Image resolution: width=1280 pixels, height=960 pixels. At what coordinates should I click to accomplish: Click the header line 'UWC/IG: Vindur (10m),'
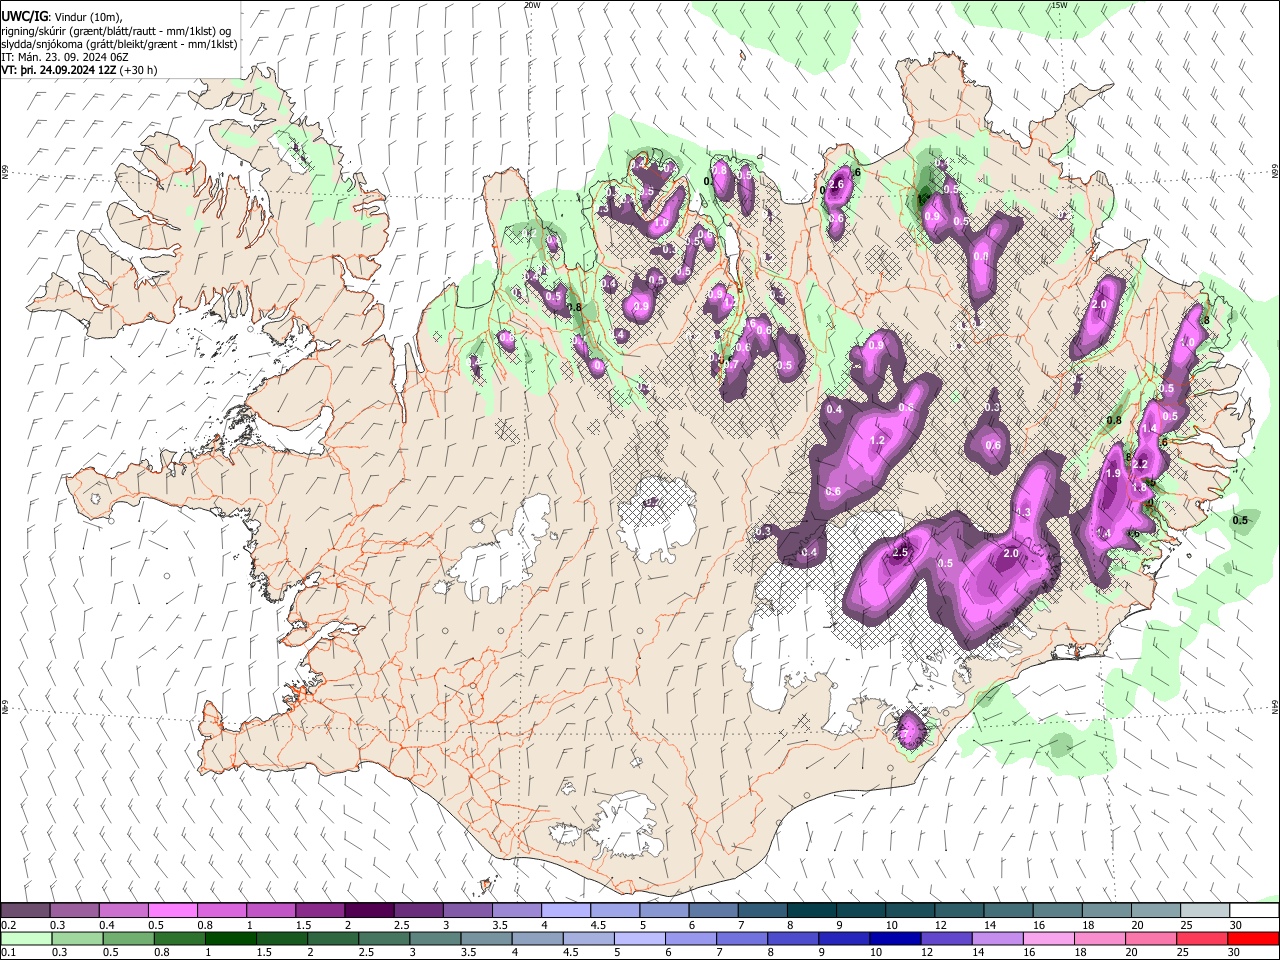pos(61,17)
